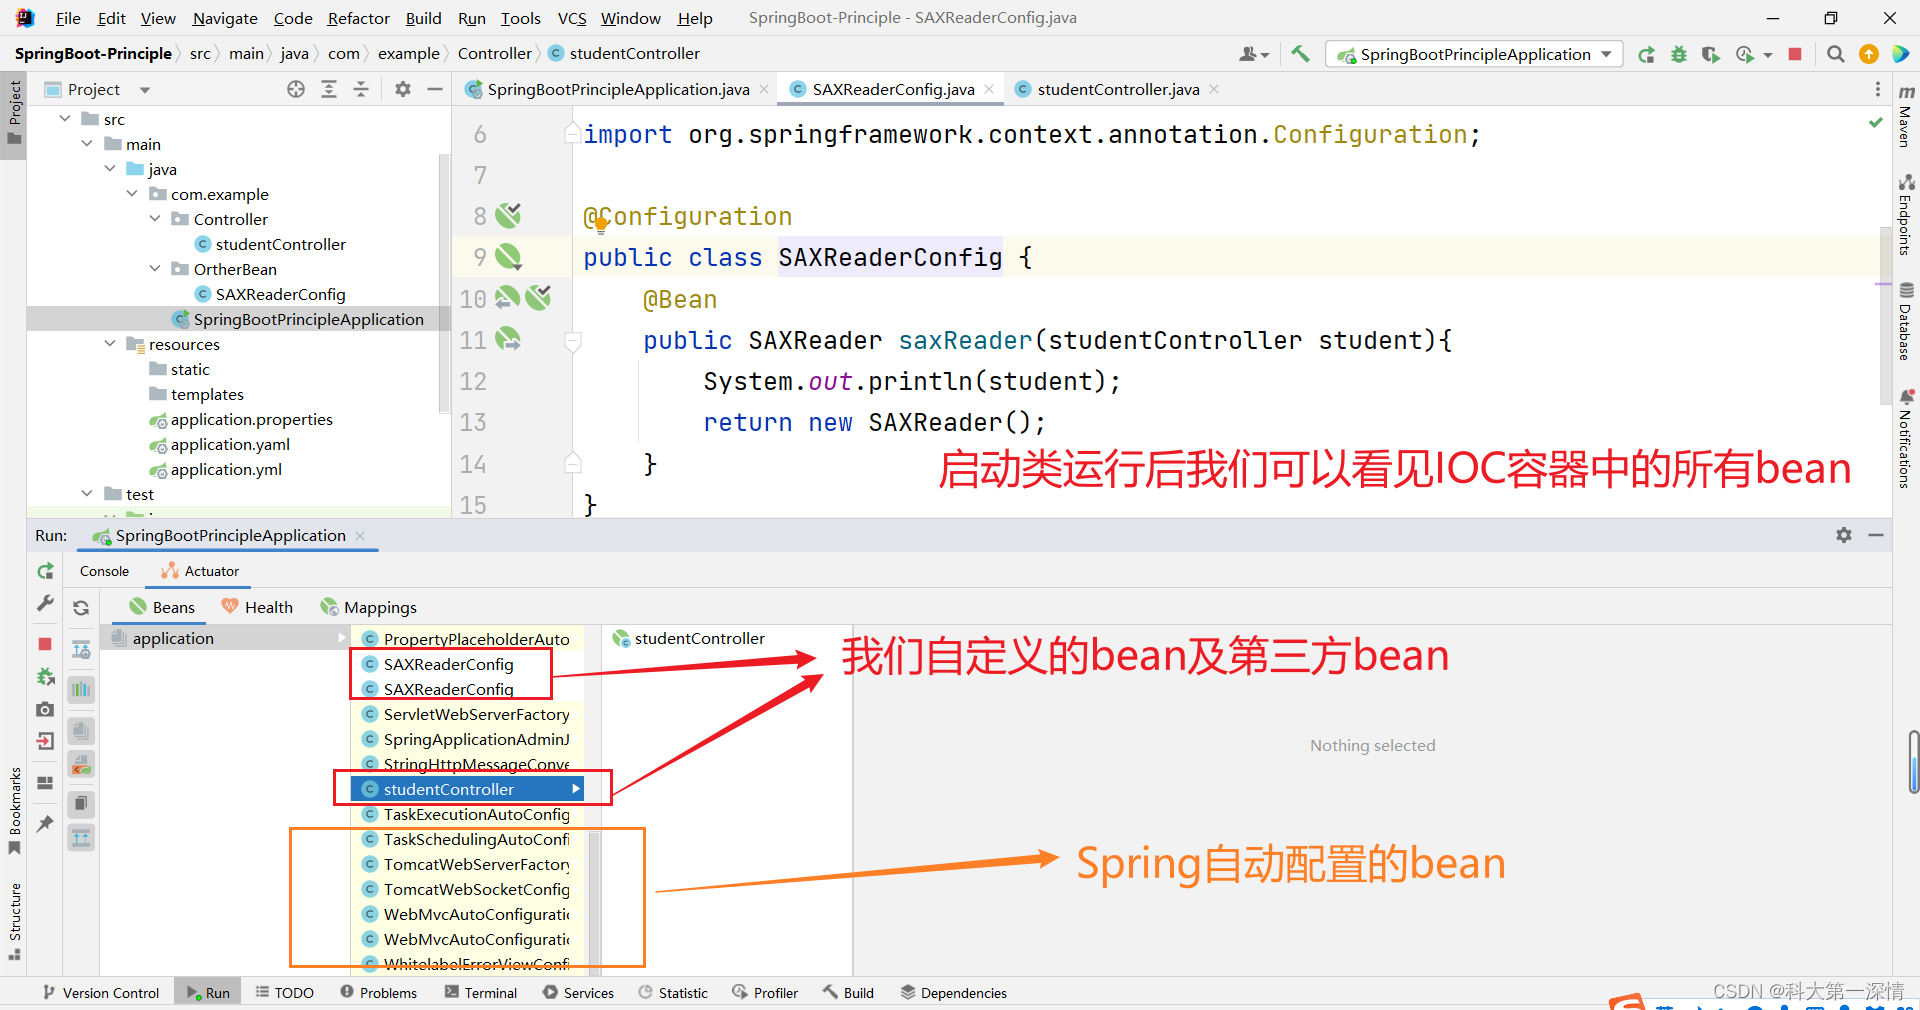The image size is (1920, 1010).
Task: Toggle the copy-style button in Beans toolbar
Action: coord(81,803)
